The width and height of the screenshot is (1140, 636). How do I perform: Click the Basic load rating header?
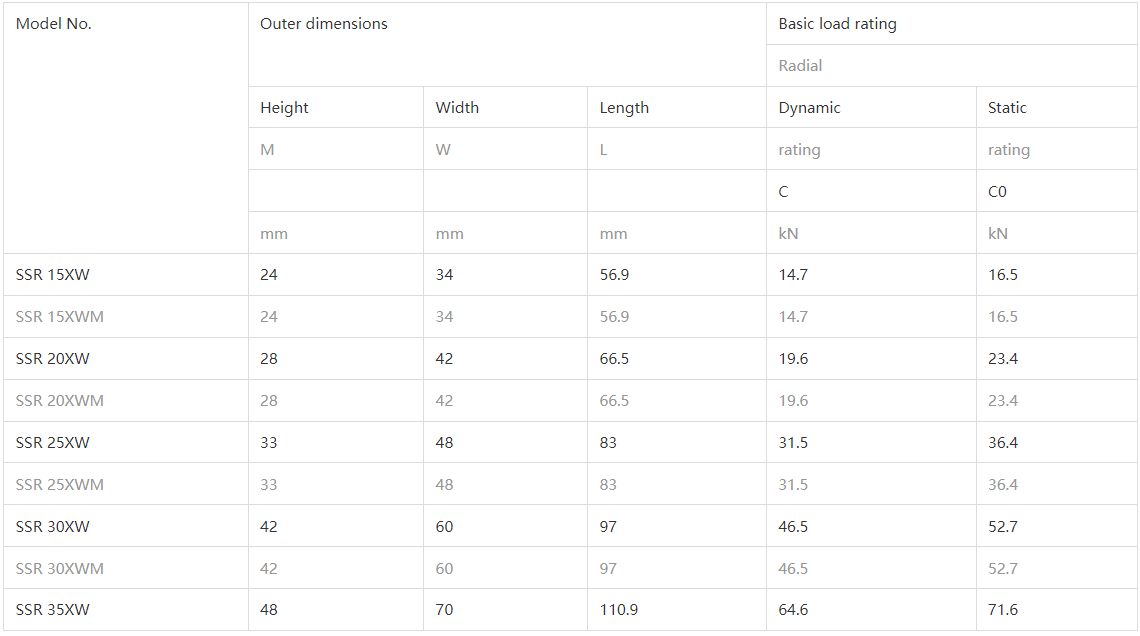(x=838, y=24)
